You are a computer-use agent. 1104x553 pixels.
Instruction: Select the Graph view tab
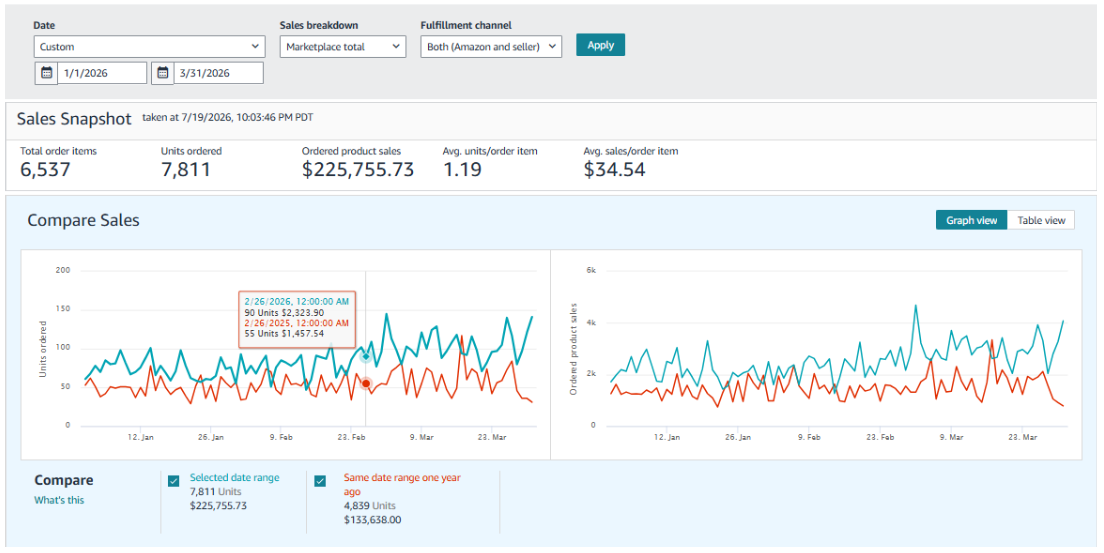tap(972, 220)
